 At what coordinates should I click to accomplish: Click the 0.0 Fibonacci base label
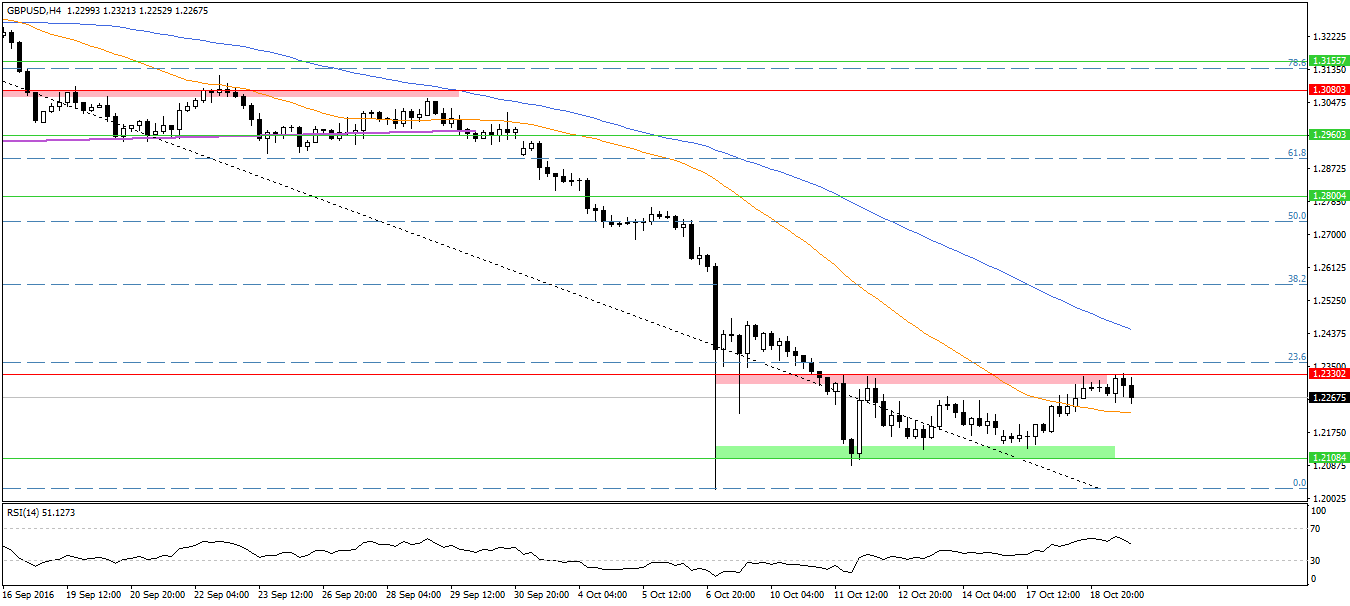point(1299,483)
